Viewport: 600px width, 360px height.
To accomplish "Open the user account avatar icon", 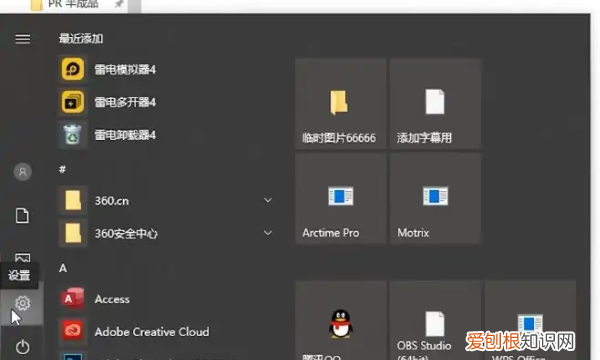I will (23, 172).
